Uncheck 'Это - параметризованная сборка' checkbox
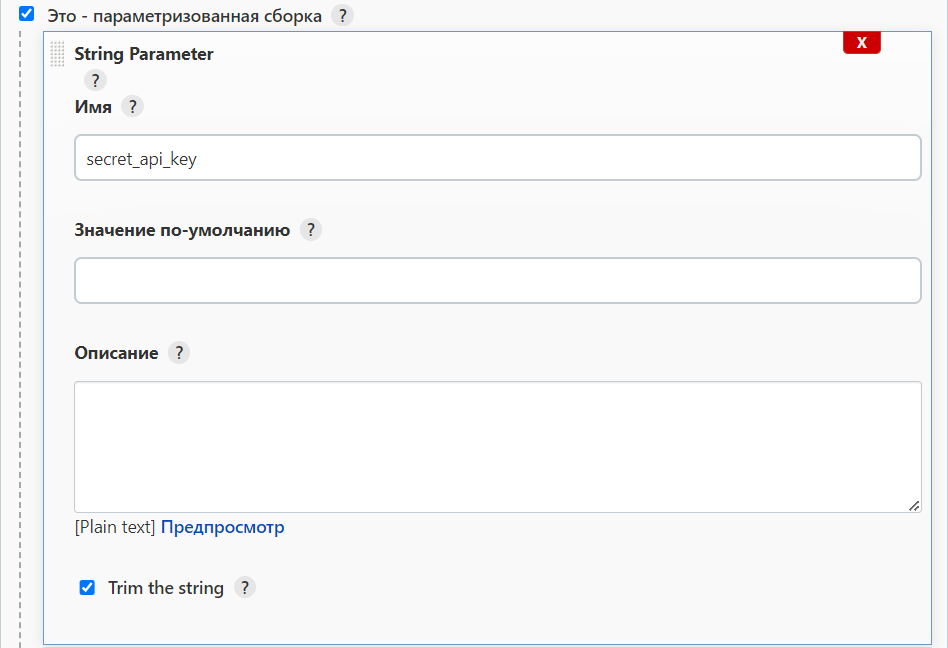948x648 pixels. (x=25, y=14)
